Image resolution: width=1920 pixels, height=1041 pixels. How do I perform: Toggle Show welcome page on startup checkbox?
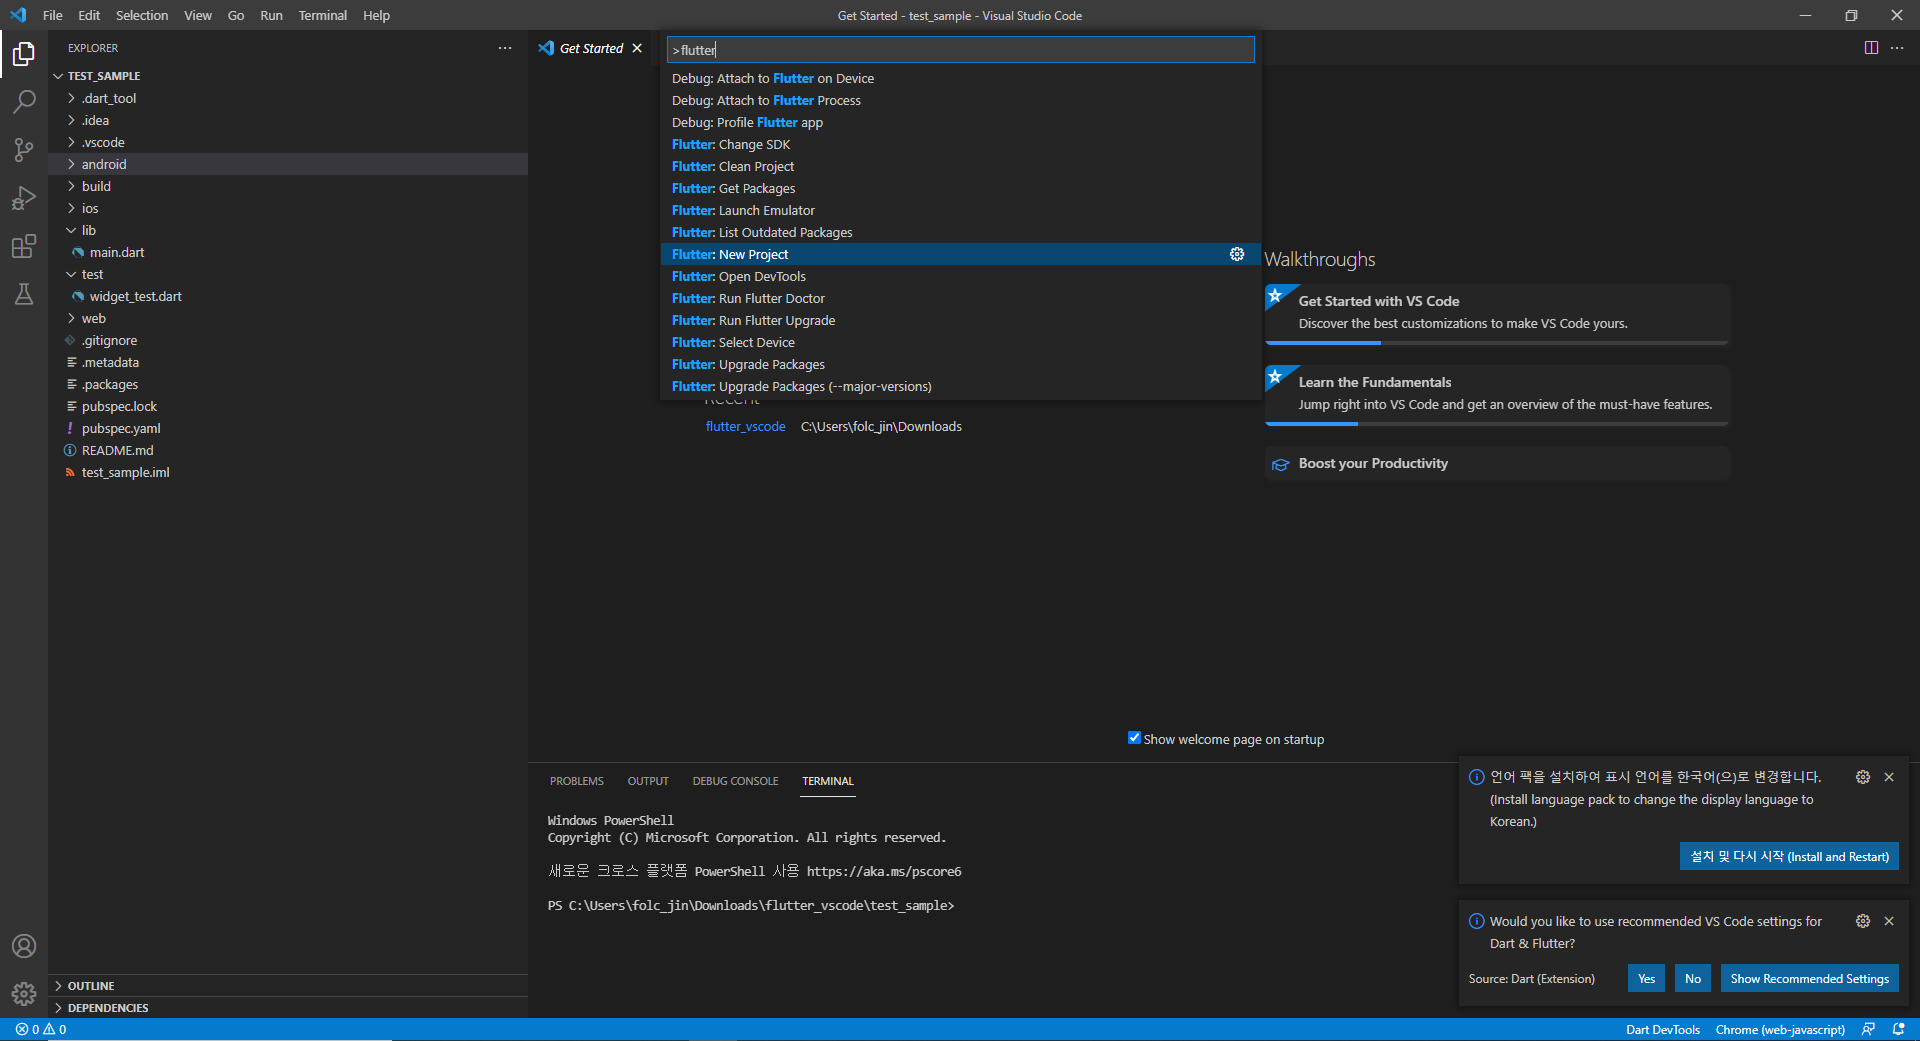1134,738
